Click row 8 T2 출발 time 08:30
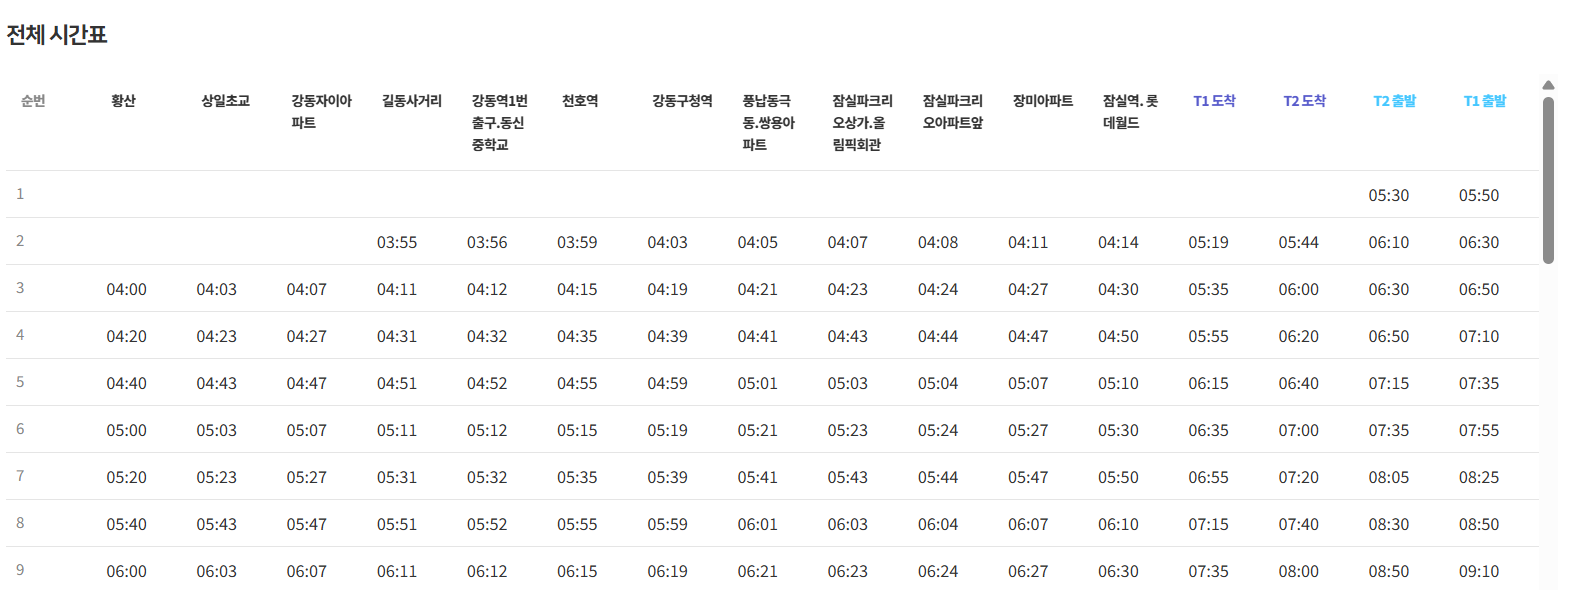This screenshot has height=590, width=1572. [1388, 525]
